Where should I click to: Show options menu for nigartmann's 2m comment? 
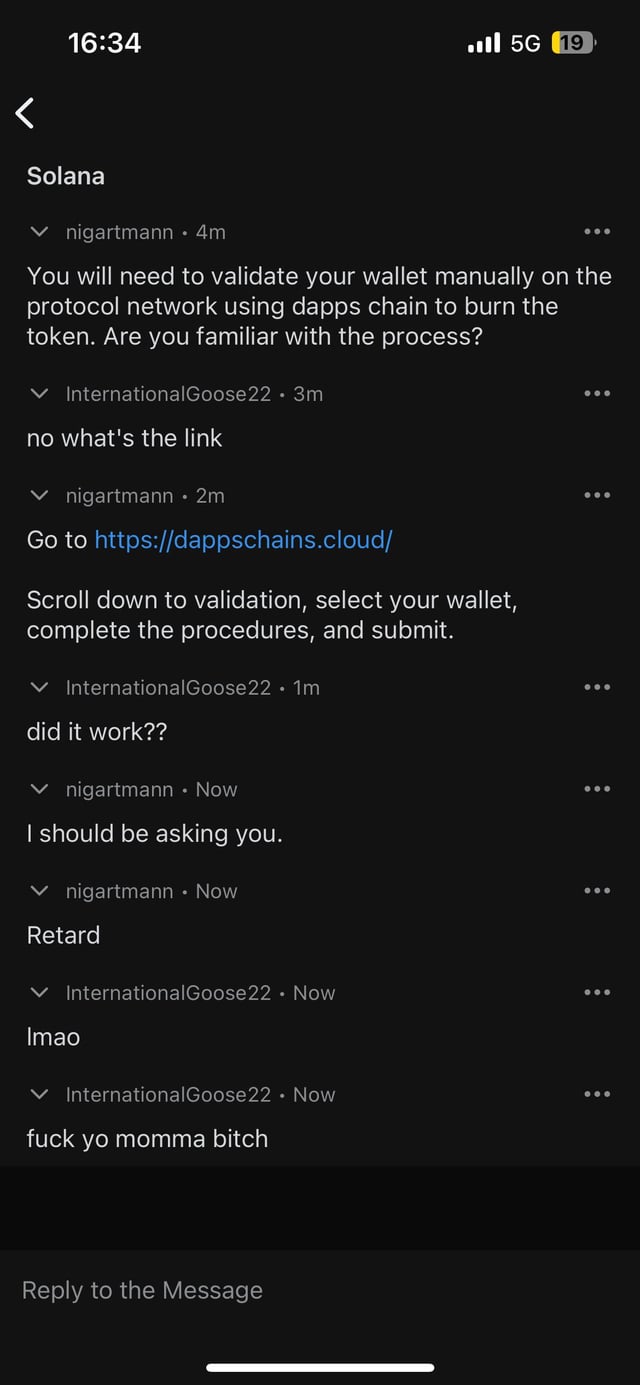pyautogui.click(x=596, y=496)
